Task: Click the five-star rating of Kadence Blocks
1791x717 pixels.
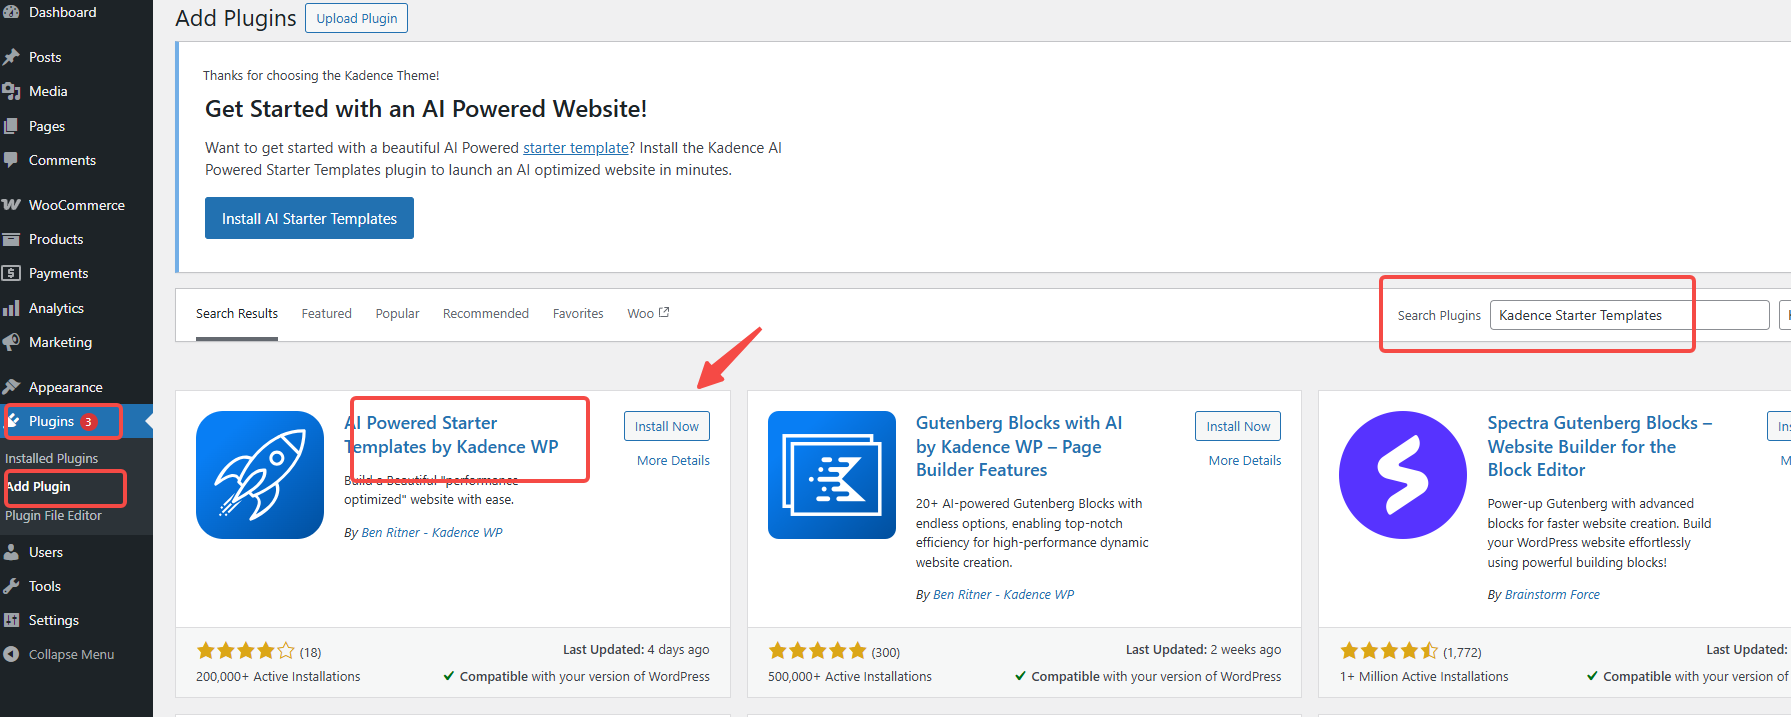Action: [817, 651]
